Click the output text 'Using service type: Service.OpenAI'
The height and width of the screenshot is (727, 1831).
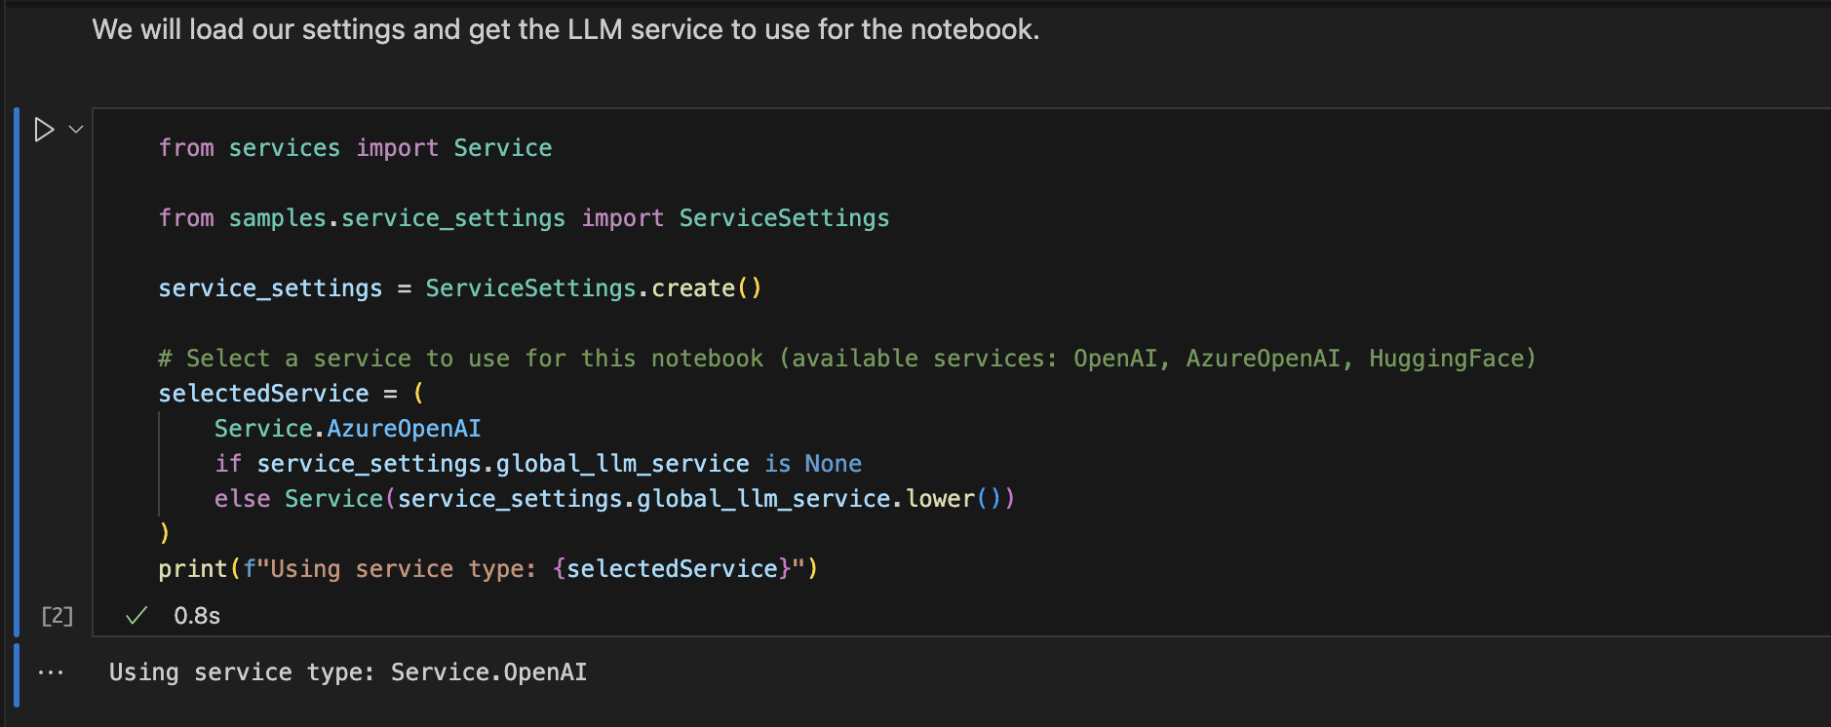[347, 673]
